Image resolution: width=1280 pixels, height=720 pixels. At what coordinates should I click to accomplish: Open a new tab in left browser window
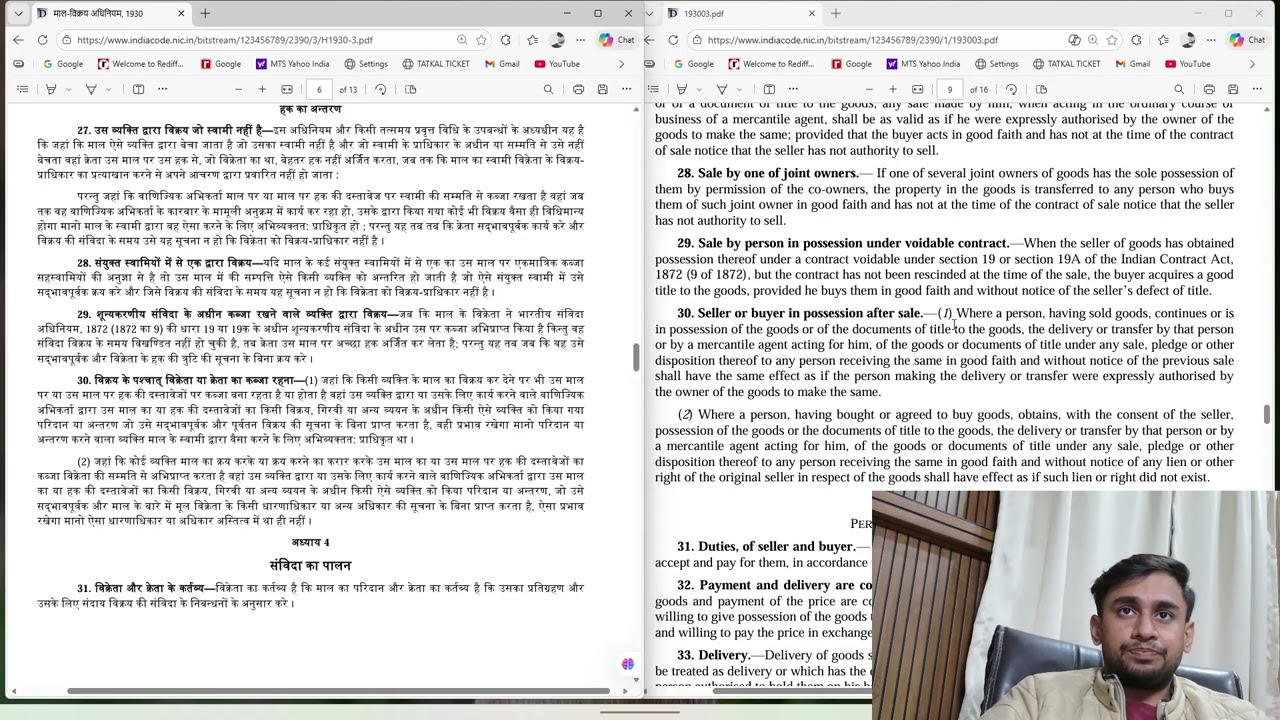tap(205, 13)
